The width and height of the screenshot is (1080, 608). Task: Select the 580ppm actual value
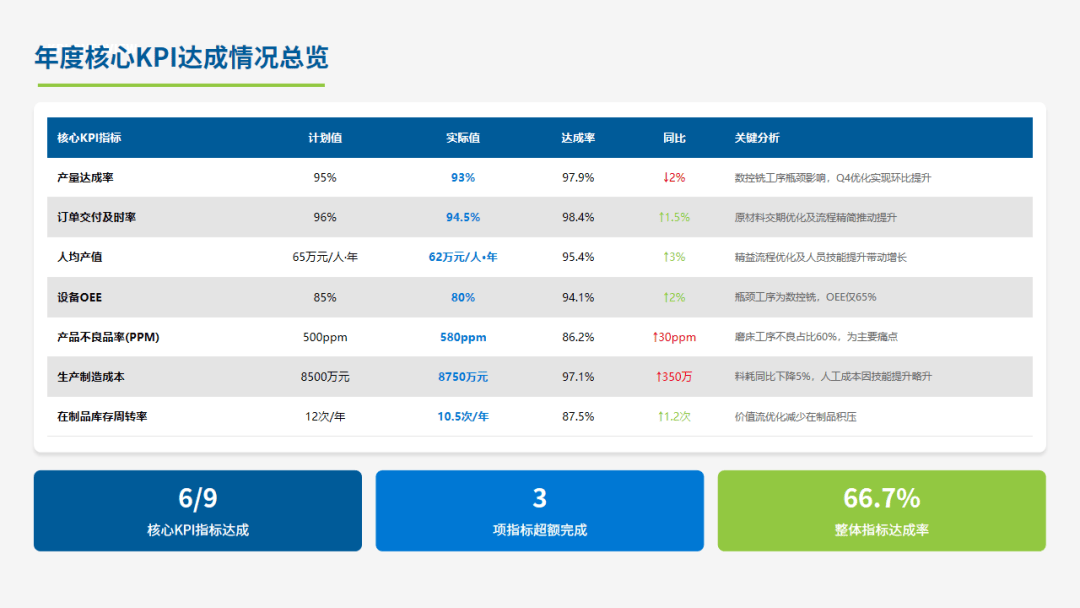click(463, 337)
